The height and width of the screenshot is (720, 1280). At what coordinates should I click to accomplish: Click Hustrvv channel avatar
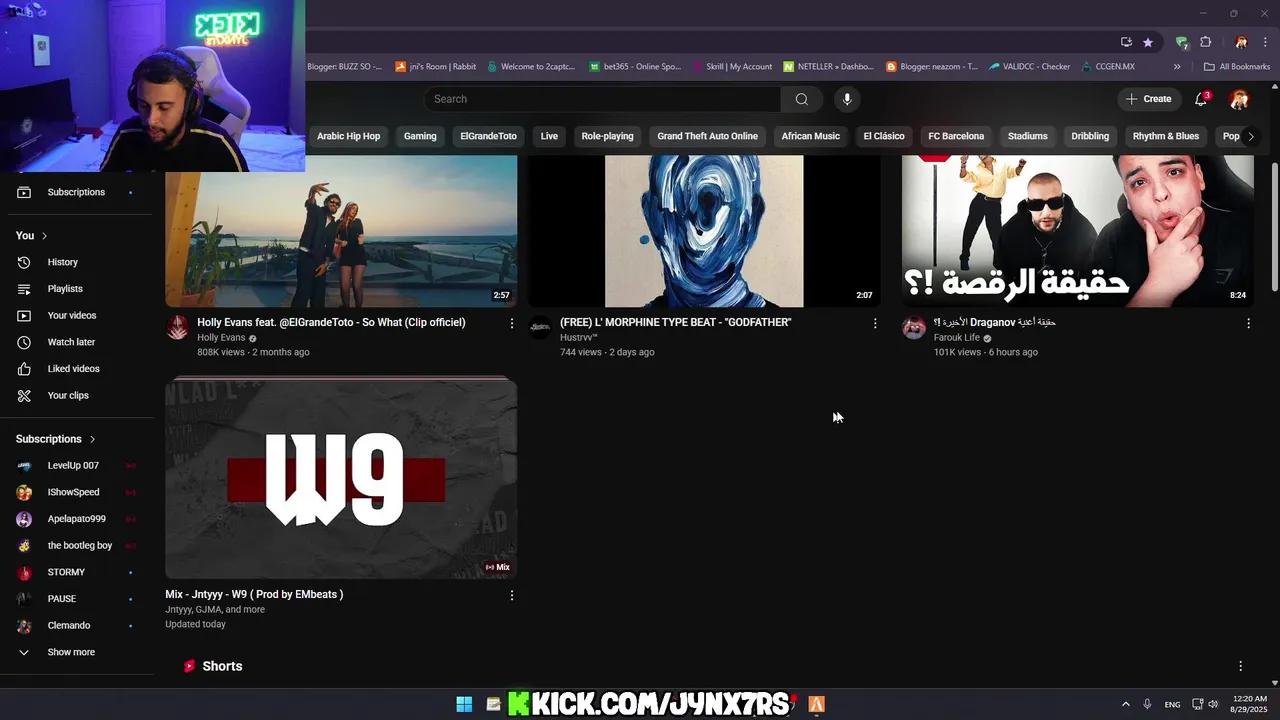(x=540, y=328)
